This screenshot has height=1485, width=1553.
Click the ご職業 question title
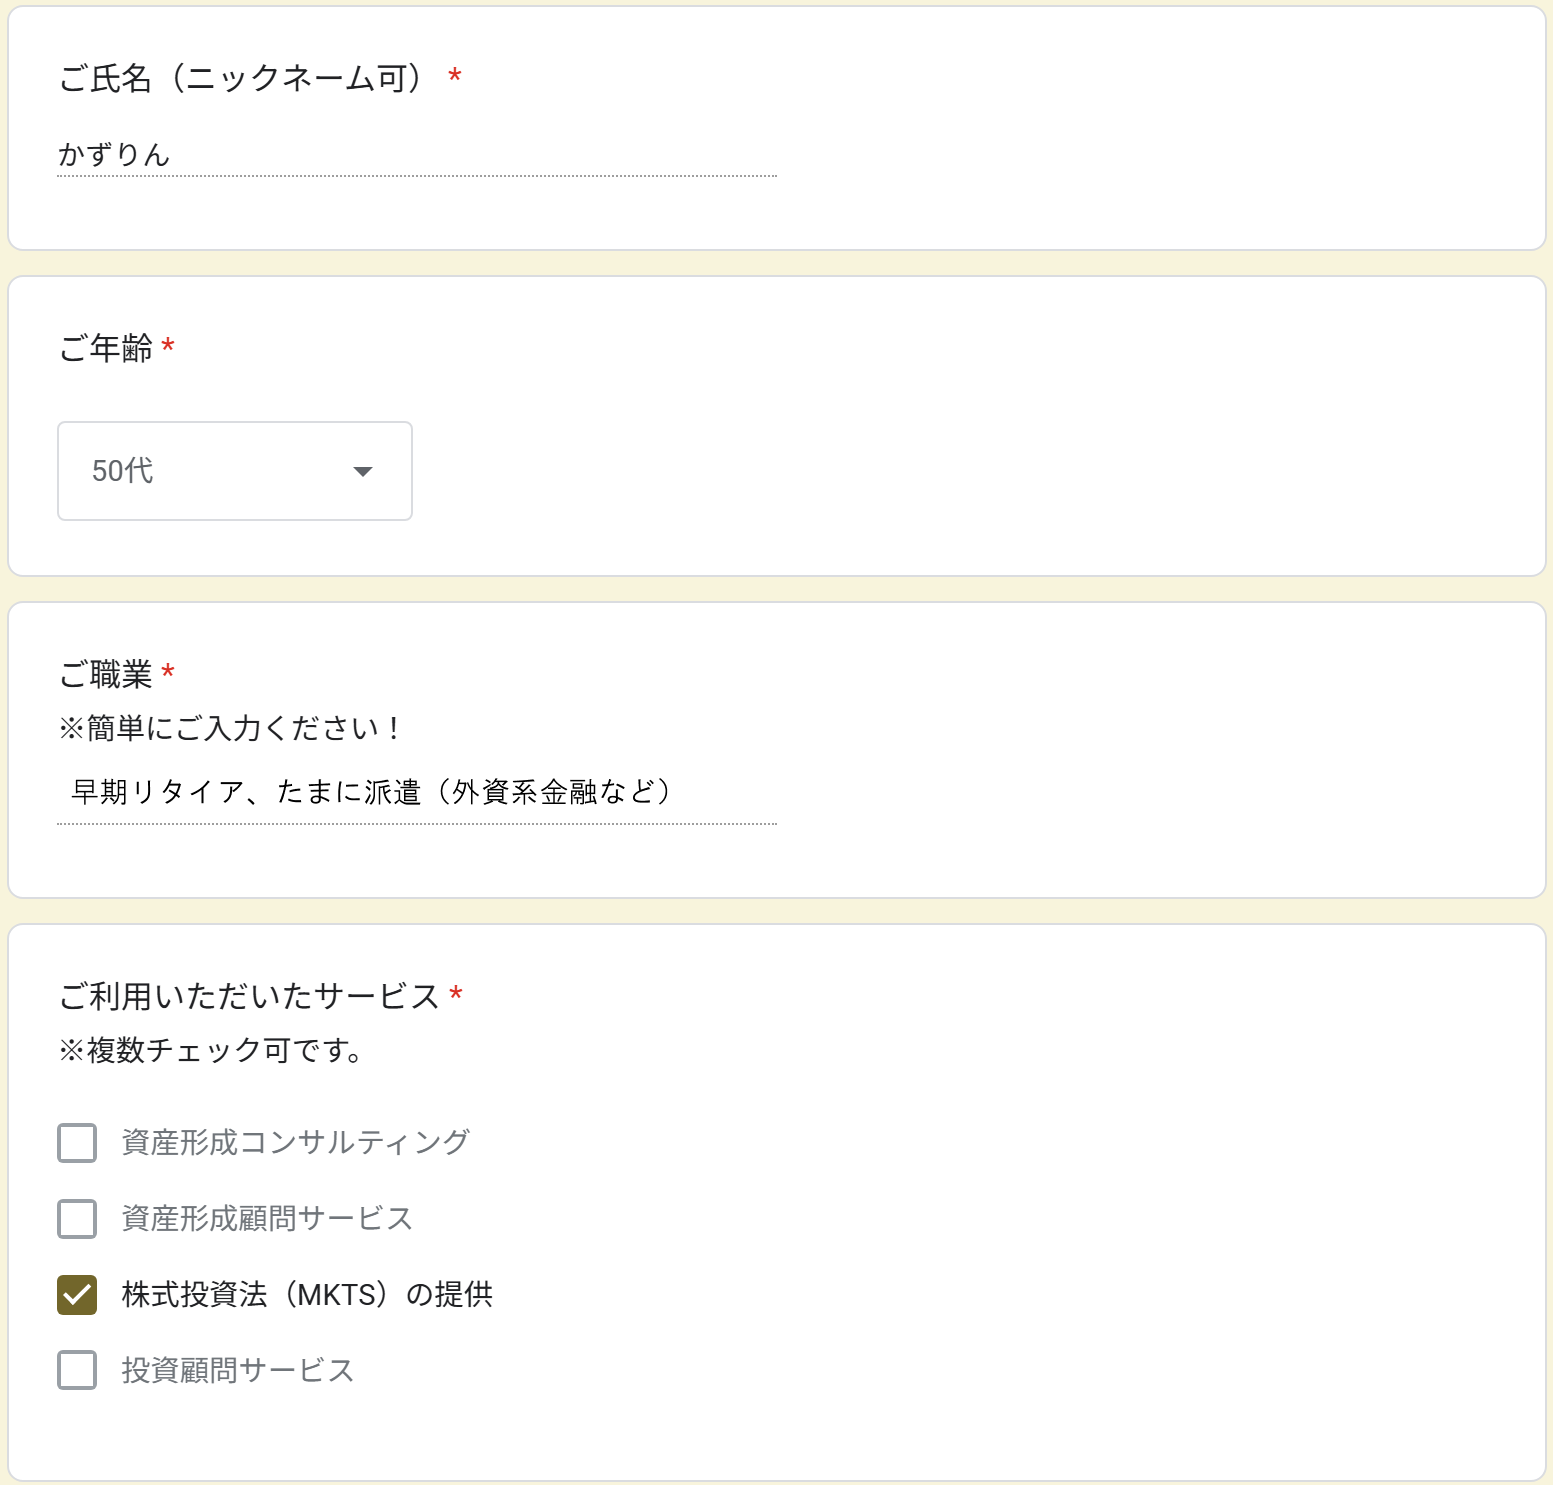click(x=106, y=674)
